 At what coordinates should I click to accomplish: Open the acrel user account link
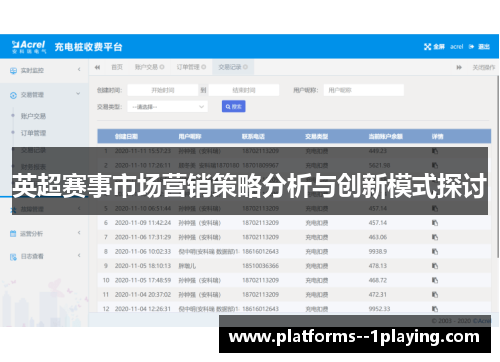[x=457, y=47]
